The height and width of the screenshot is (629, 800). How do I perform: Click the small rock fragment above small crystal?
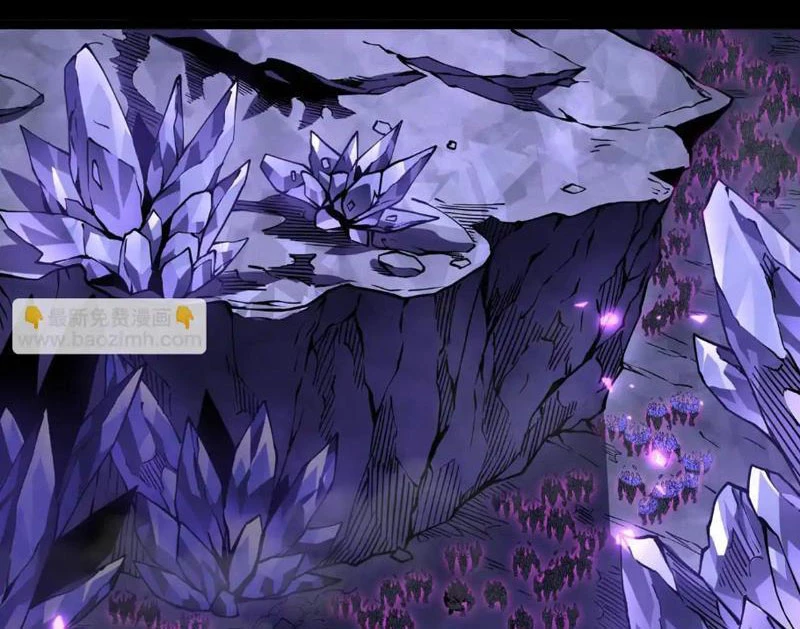coord(381,127)
